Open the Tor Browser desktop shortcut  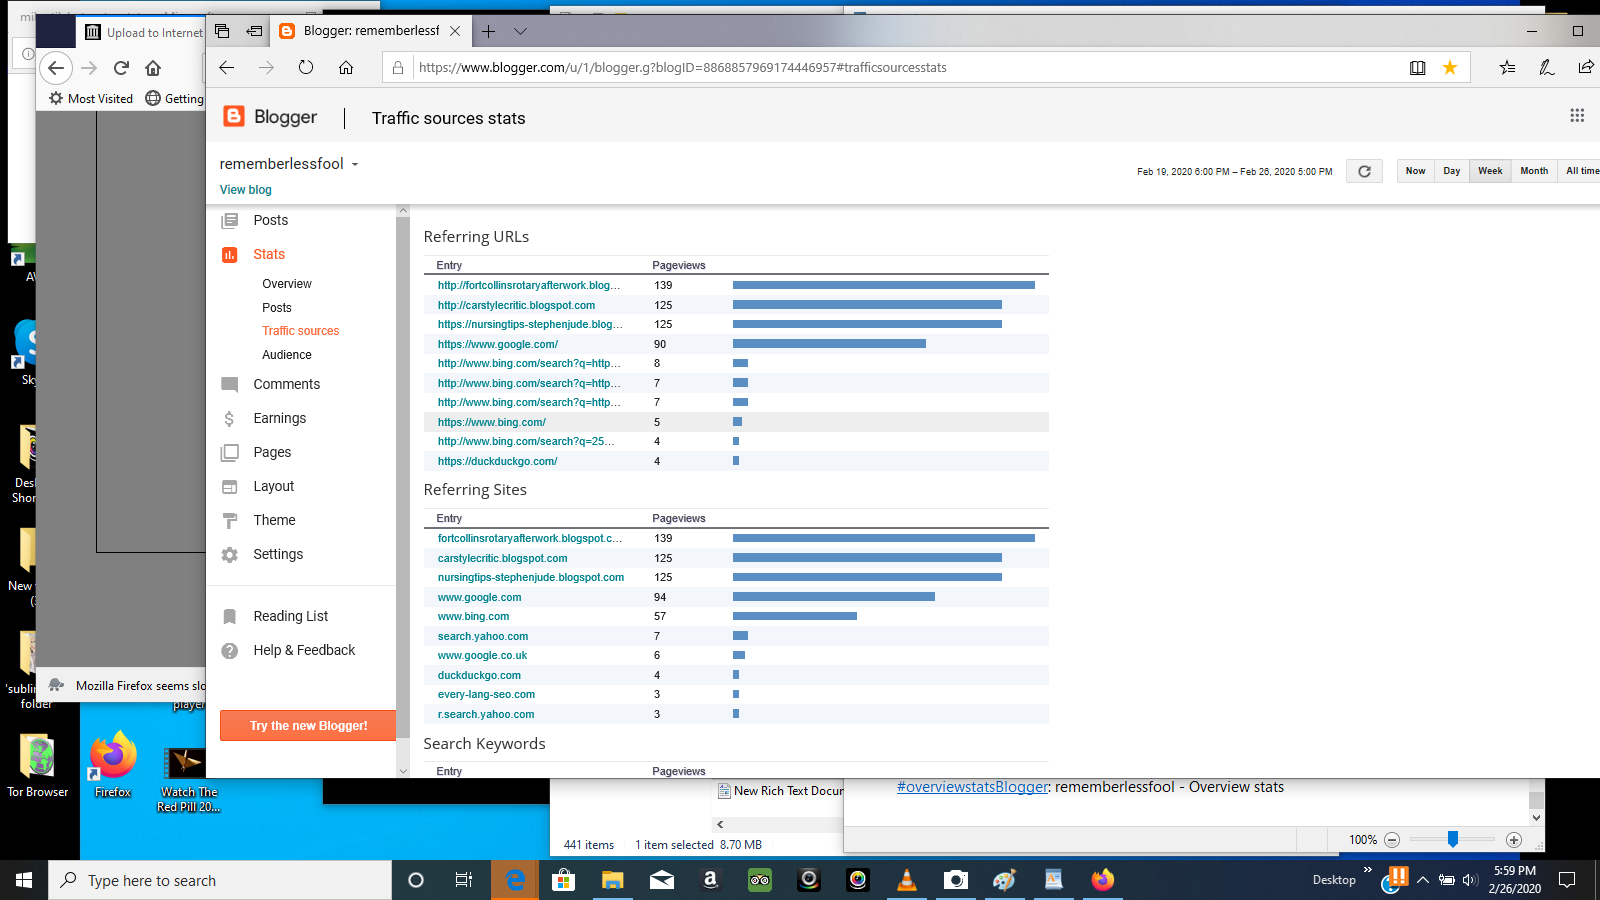point(38,766)
